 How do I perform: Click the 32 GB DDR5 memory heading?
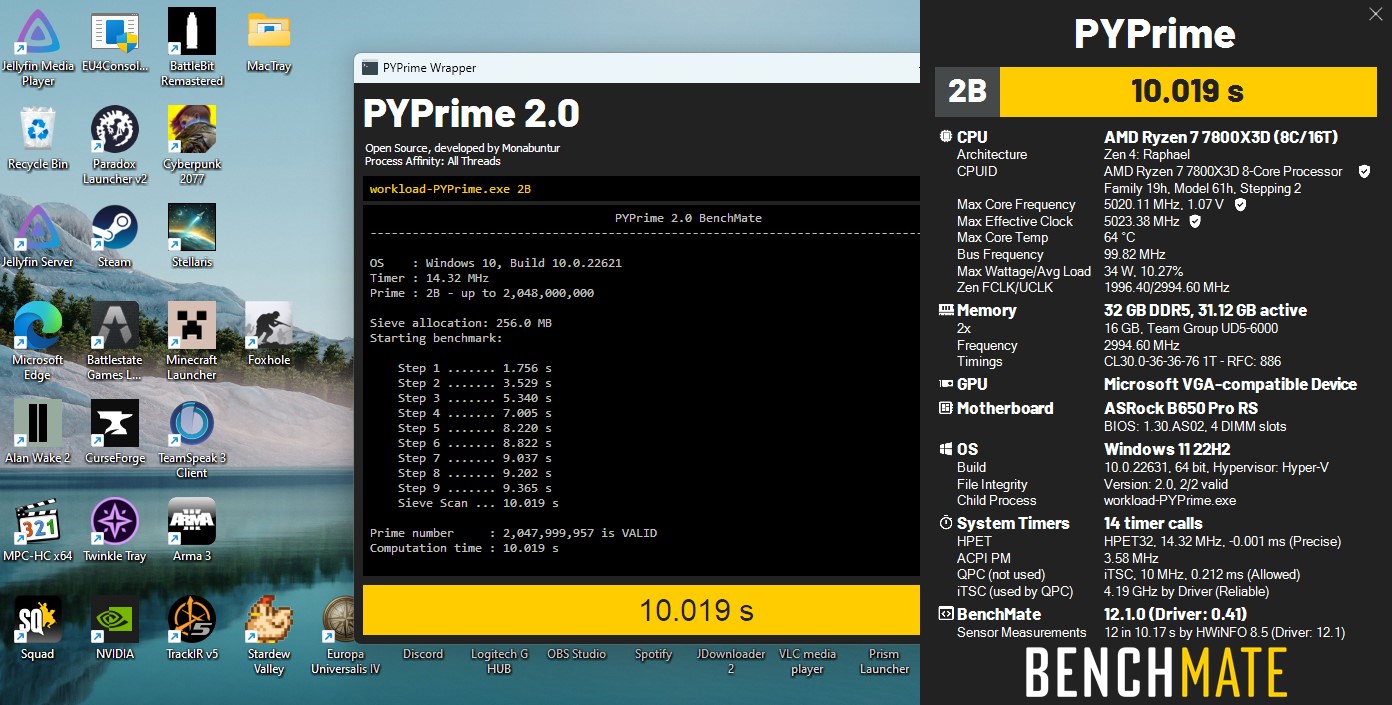click(1205, 310)
